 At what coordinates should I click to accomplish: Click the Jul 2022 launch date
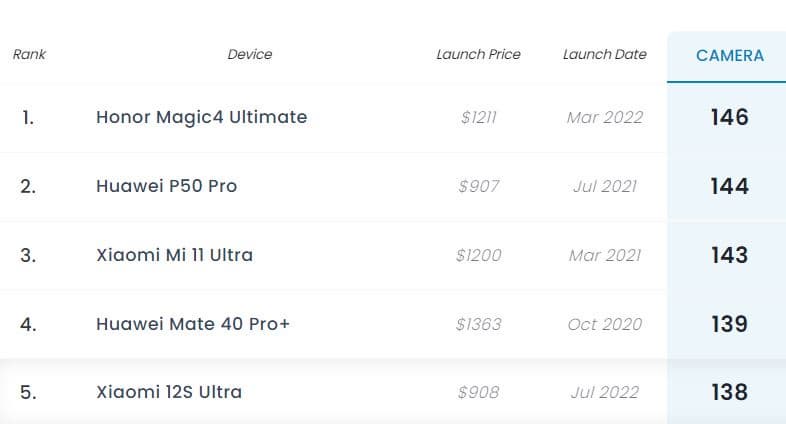tap(604, 392)
